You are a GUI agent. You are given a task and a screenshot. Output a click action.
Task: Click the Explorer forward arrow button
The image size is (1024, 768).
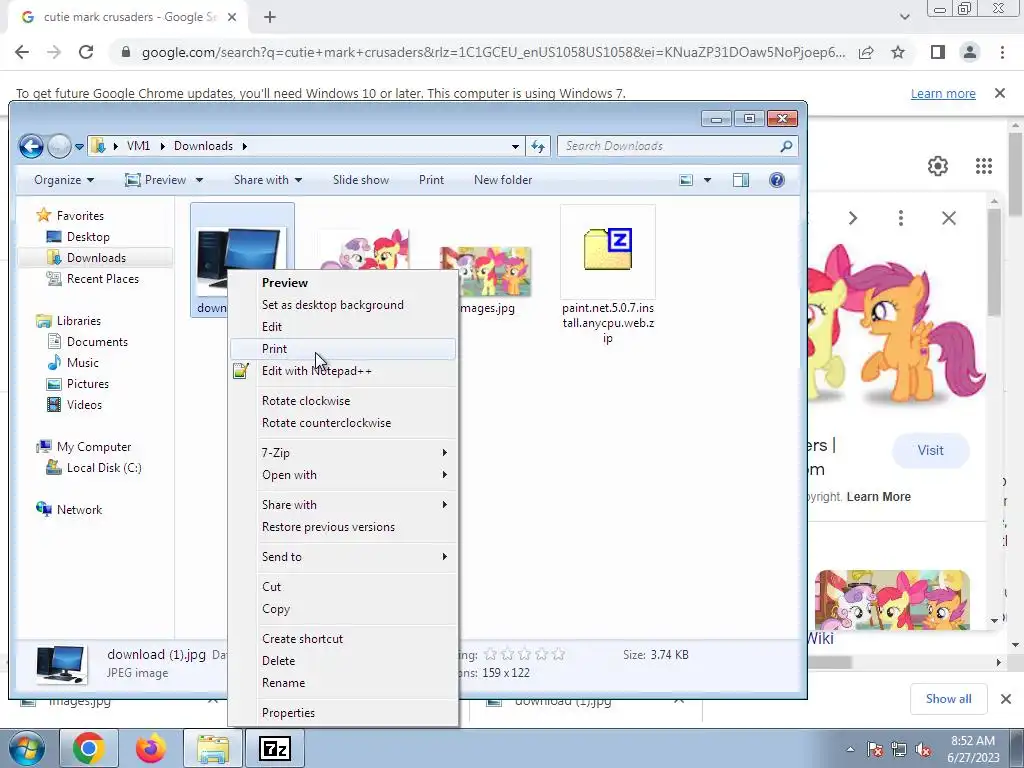(59, 146)
